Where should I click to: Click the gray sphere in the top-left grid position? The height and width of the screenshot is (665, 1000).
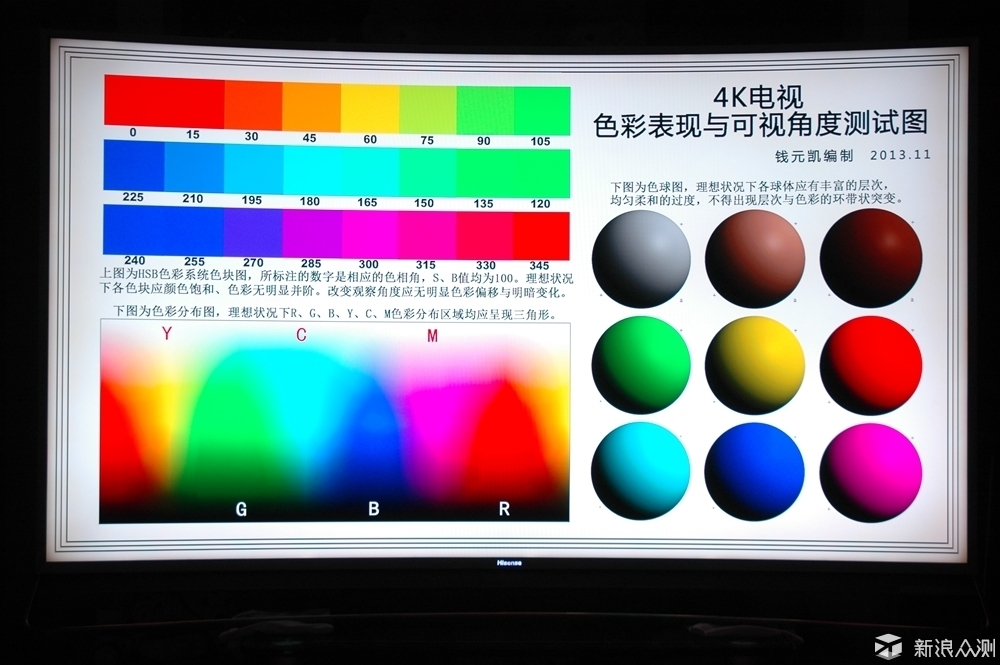pyautogui.click(x=640, y=260)
